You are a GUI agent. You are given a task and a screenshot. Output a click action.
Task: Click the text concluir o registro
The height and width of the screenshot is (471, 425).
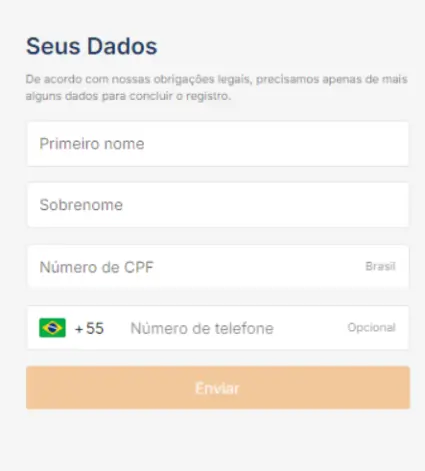point(180,96)
